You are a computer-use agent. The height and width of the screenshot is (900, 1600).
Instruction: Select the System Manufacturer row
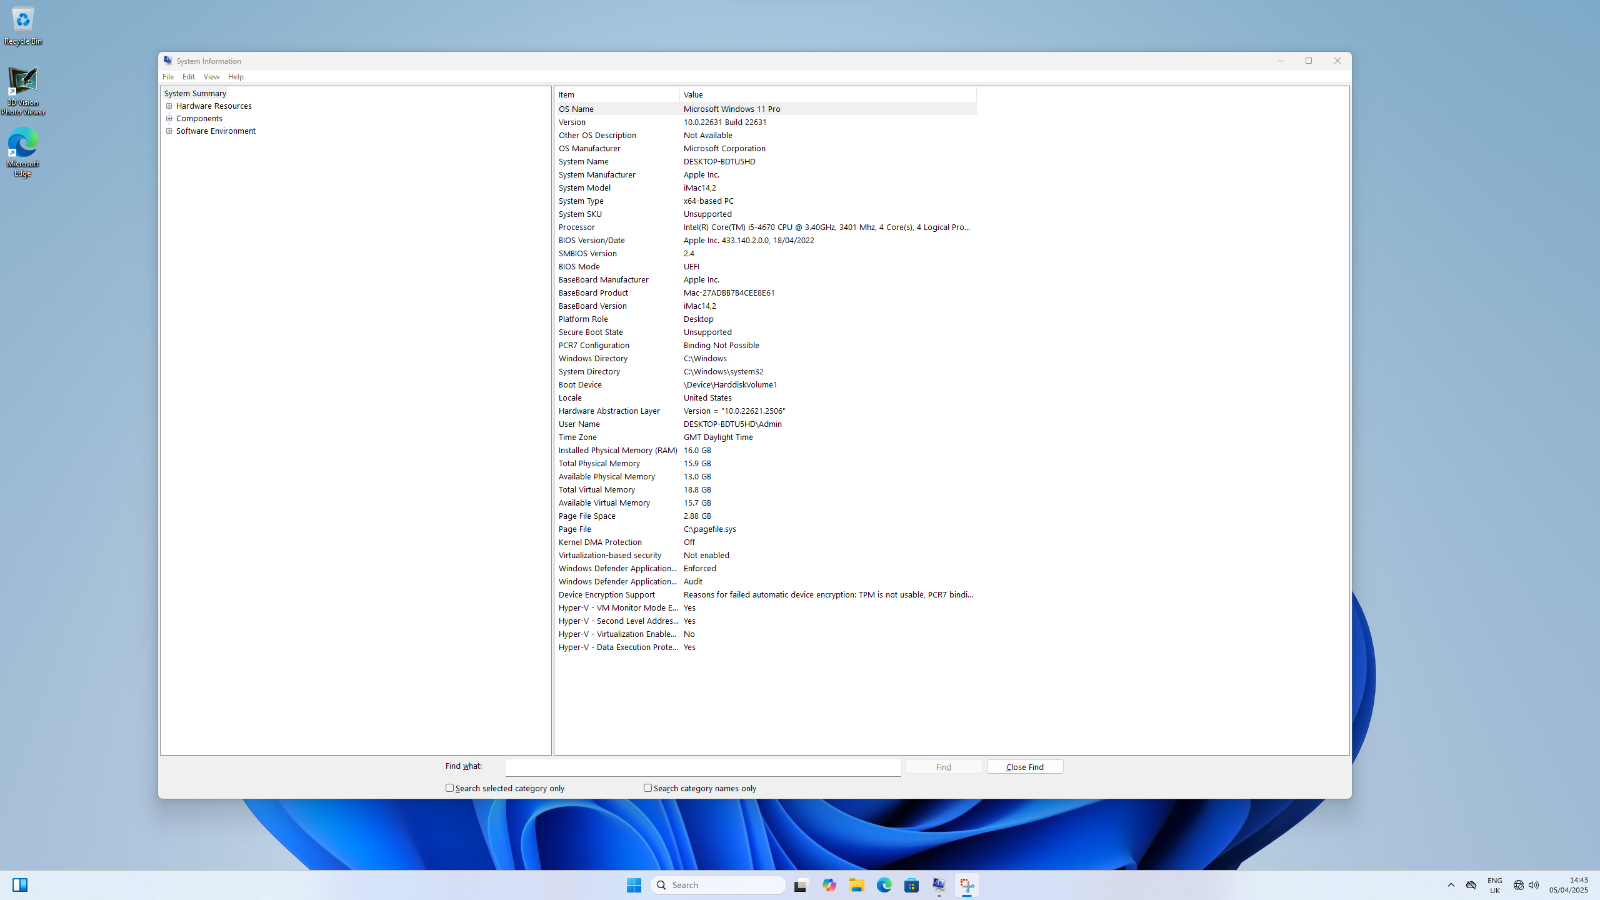(766, 174)
